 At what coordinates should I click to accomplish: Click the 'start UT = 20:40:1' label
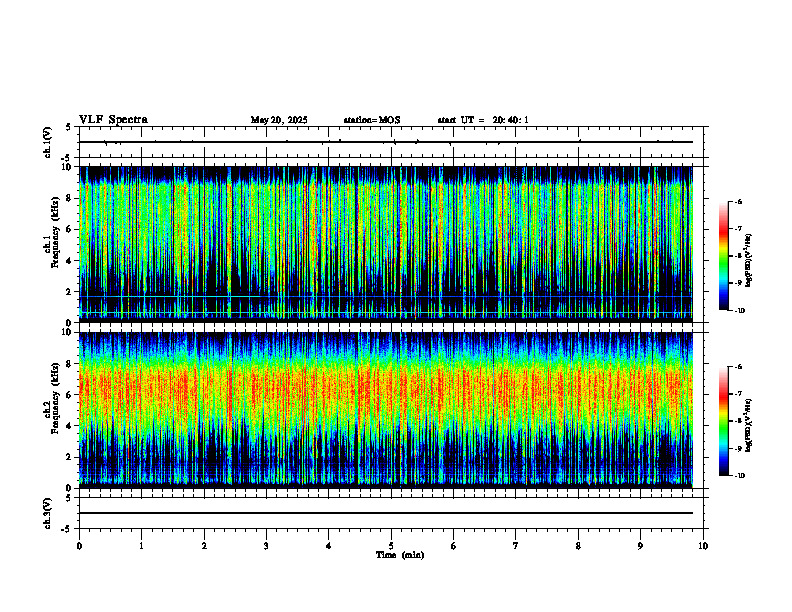click(x=483, y=120)
